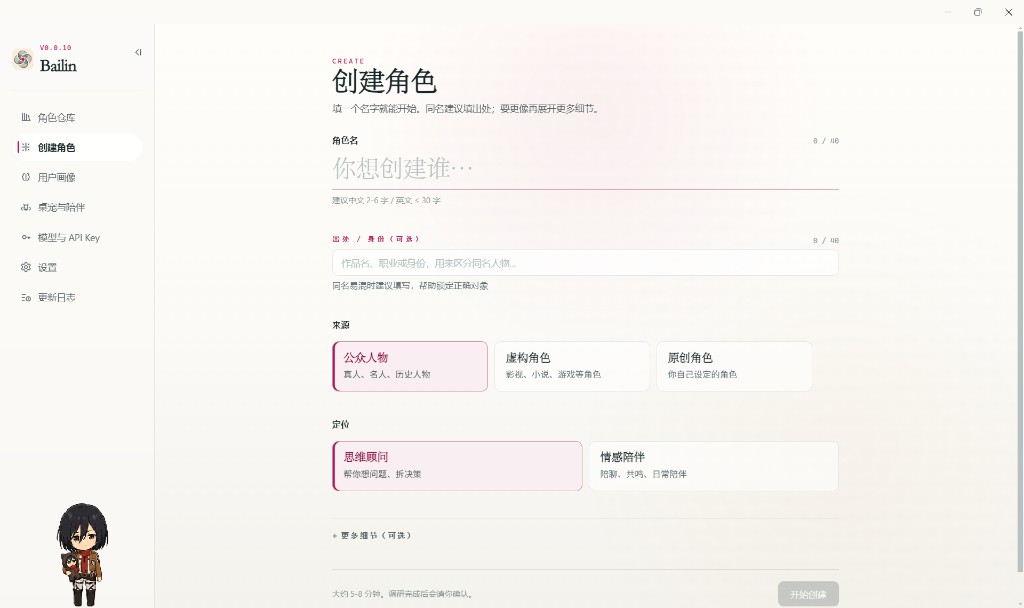Expand 更多细节（可选） section

pyautogui.click(x=372, y=536)
